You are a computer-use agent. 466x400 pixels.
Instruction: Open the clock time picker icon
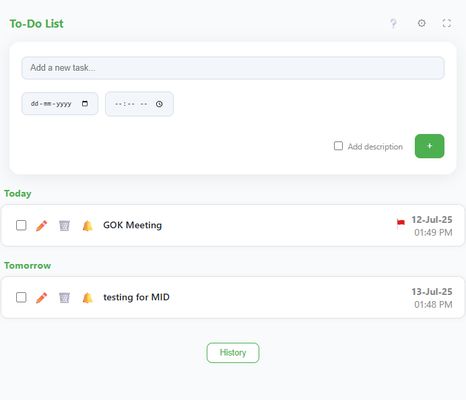coord(159,104)
